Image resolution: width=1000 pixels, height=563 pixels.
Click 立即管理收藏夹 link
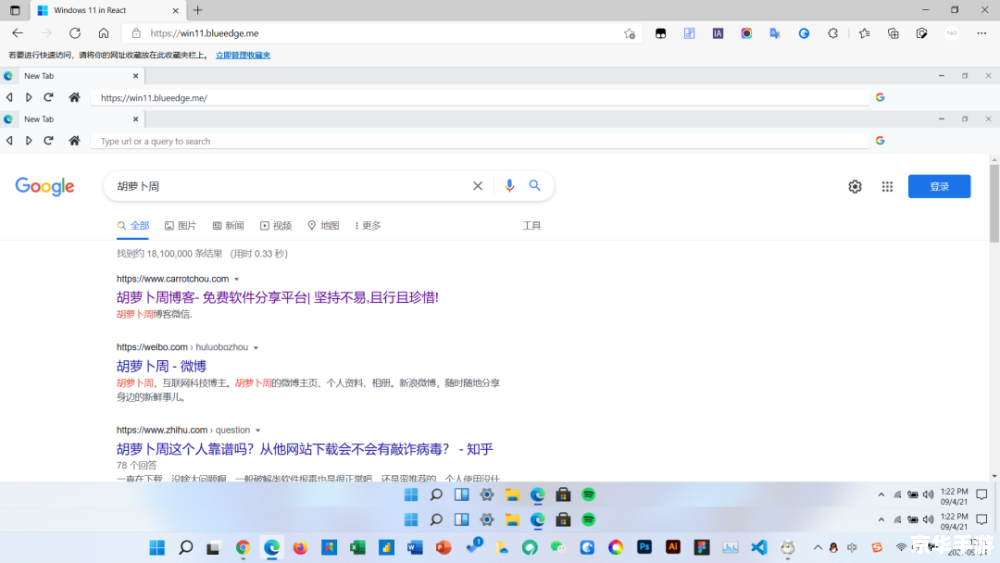(243, 55)
